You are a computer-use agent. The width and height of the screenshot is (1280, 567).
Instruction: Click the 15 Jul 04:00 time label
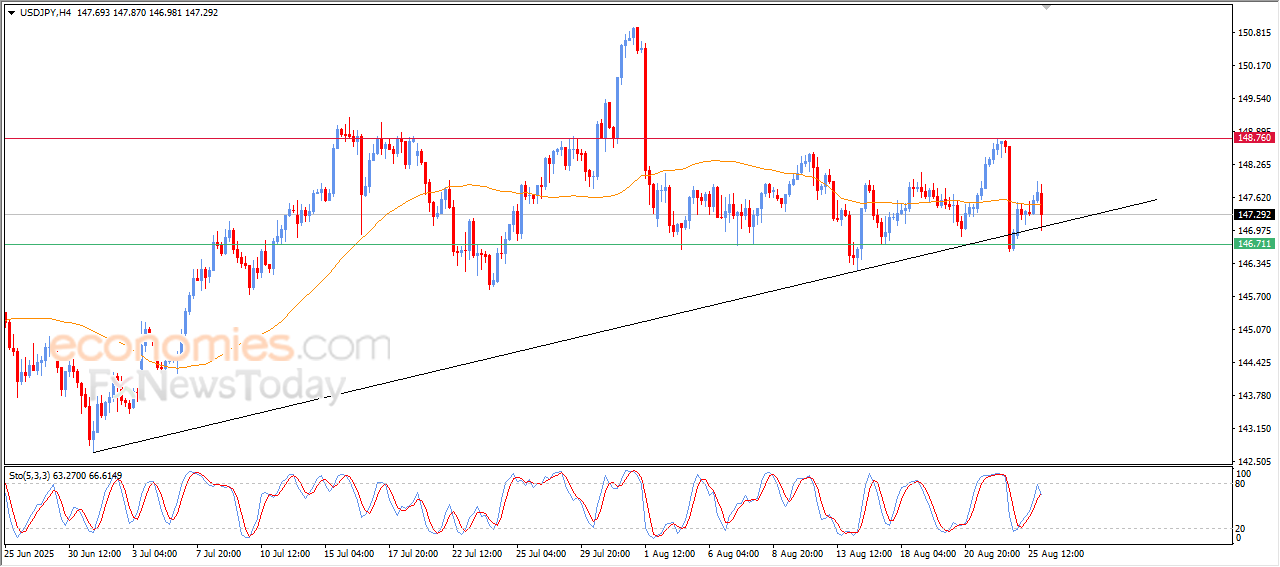351,553
